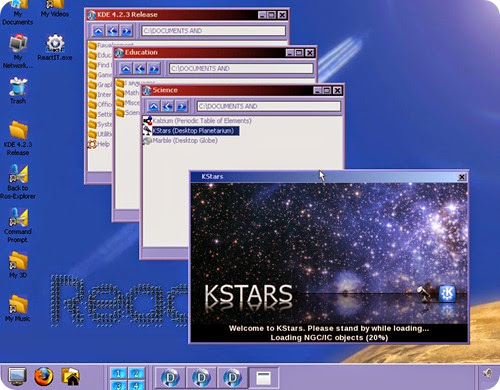Click the third D taskbar window button
500x390 pixels.
(232, 378)
